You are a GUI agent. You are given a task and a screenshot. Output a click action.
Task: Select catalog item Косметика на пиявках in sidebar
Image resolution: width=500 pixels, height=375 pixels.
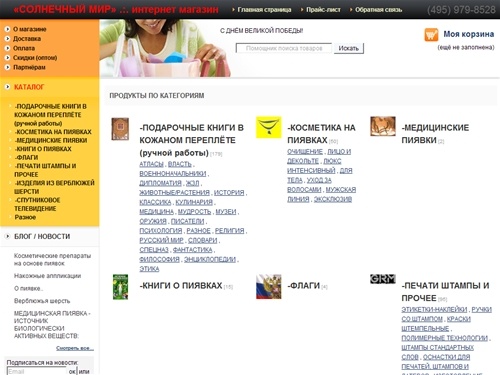(53, 132)
